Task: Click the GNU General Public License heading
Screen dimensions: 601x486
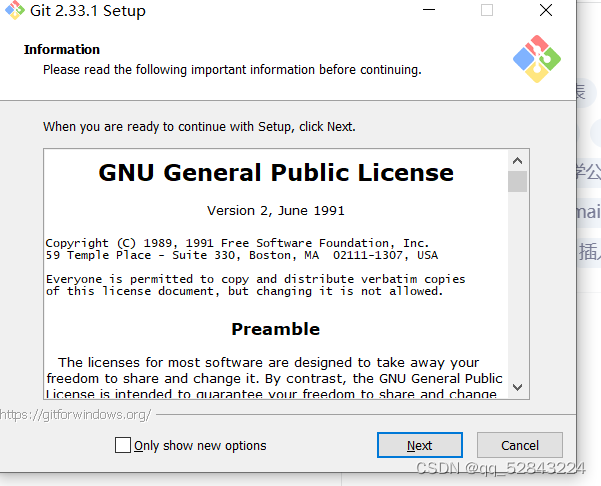Action: (x=276, y=172)
